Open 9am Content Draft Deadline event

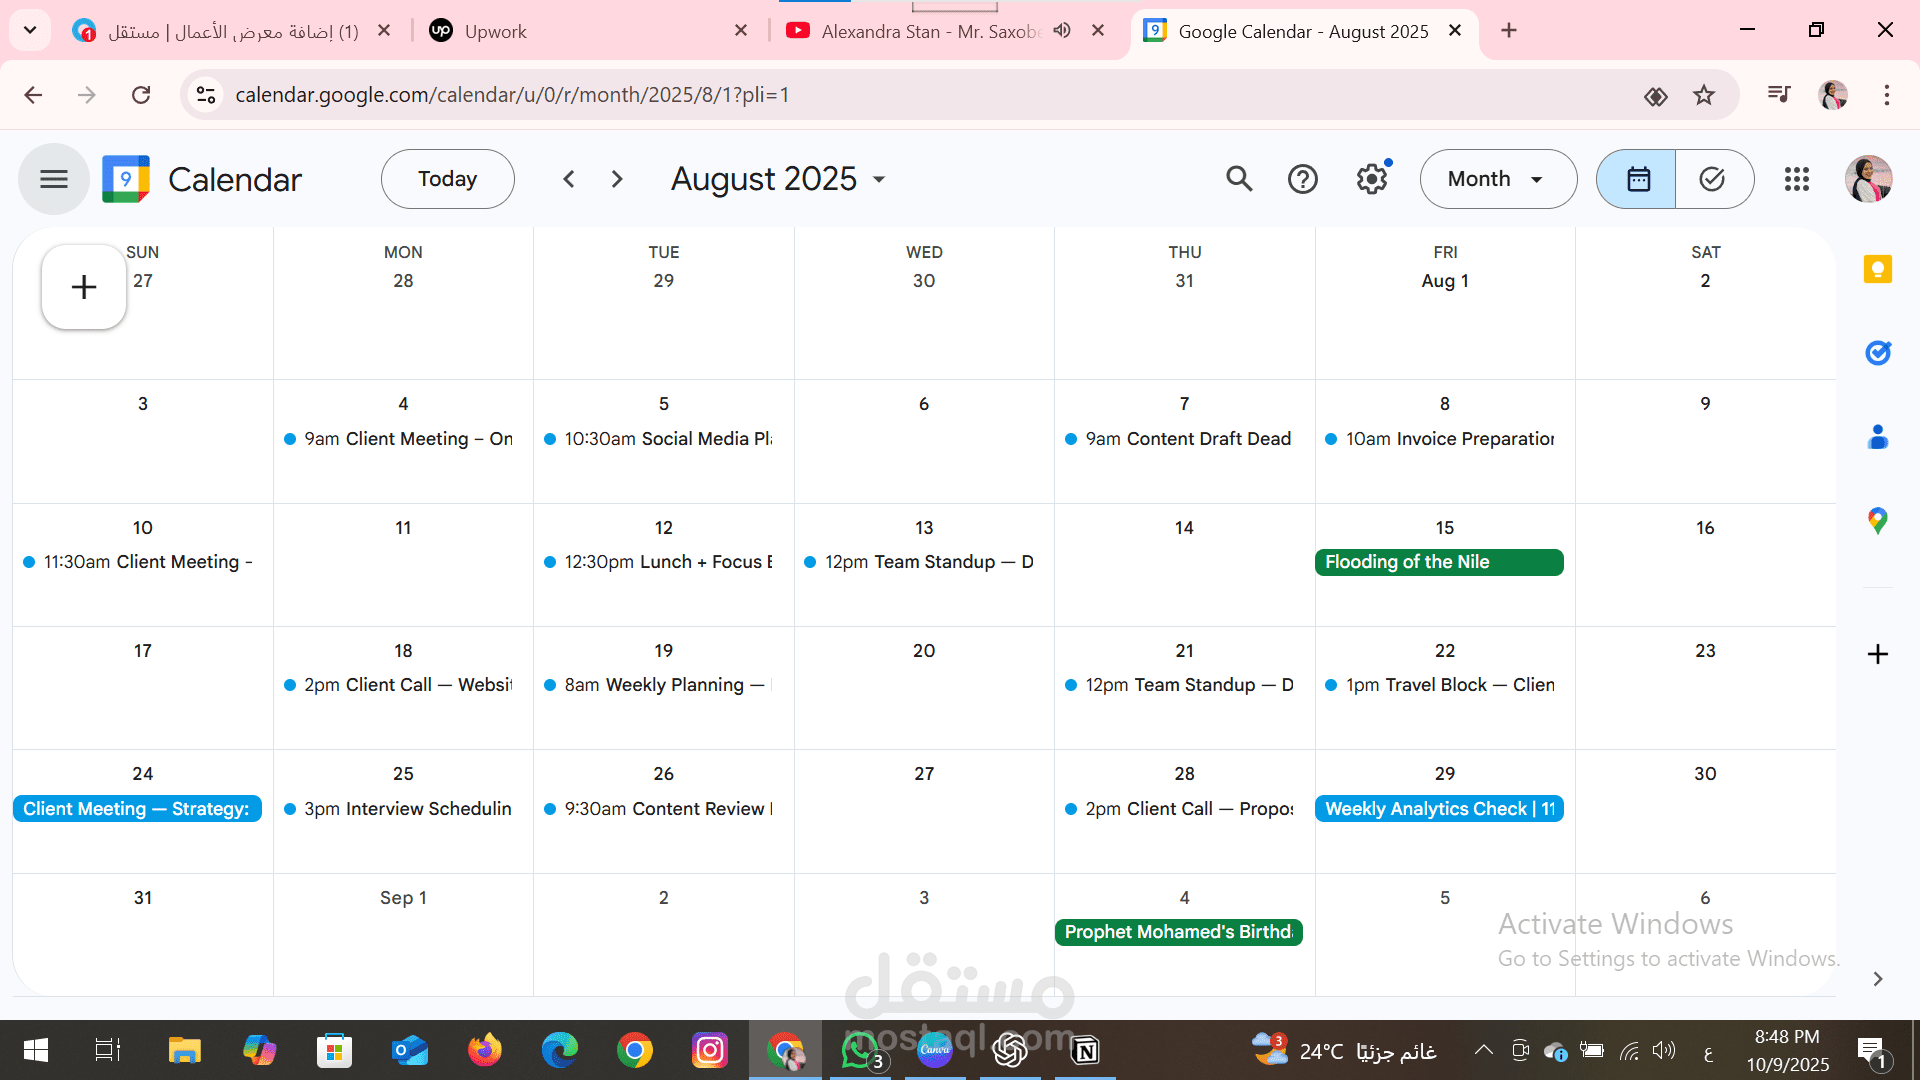1180,439
